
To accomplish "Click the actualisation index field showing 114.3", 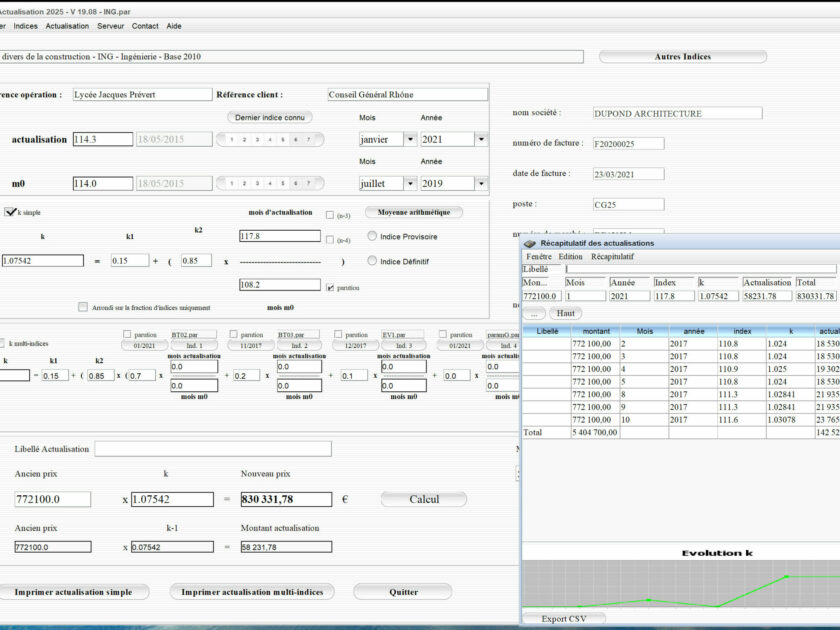I will 103,139.
